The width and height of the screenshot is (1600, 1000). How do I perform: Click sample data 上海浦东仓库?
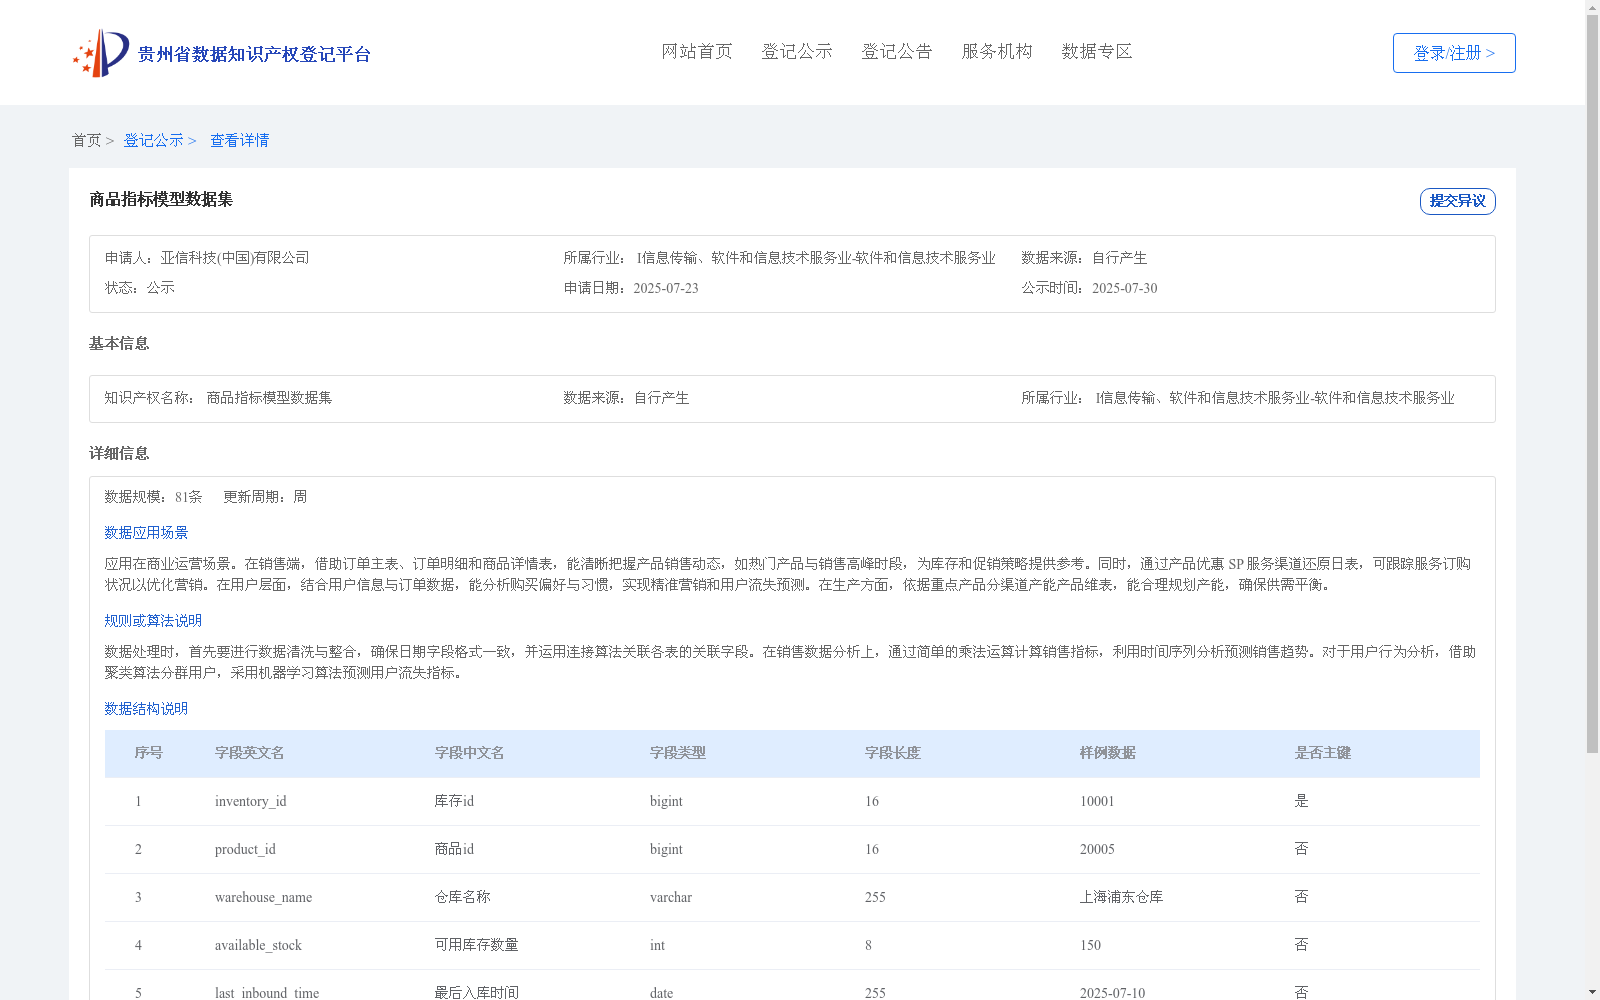[1122, 897]
